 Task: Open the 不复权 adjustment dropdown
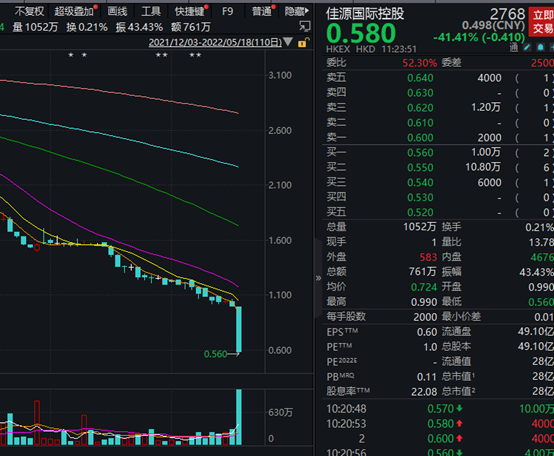29,12
